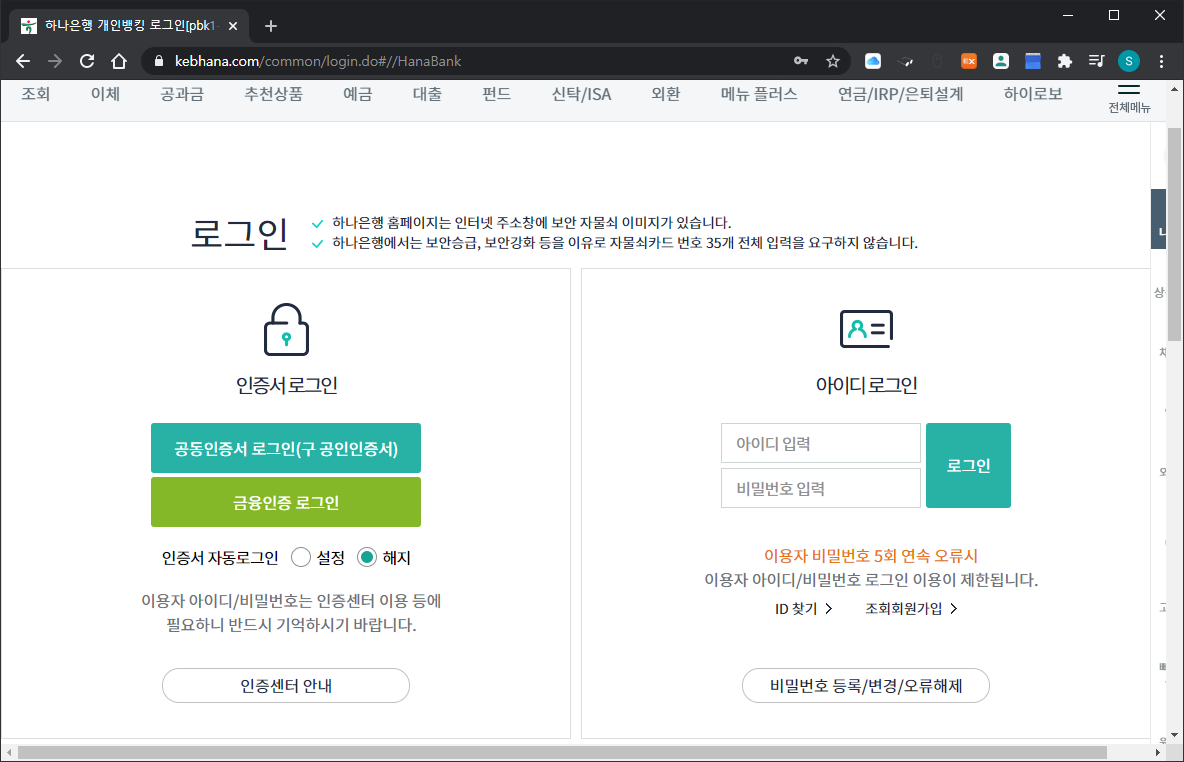Select 설정 for 인증서 자동로그인

[301, 557]
